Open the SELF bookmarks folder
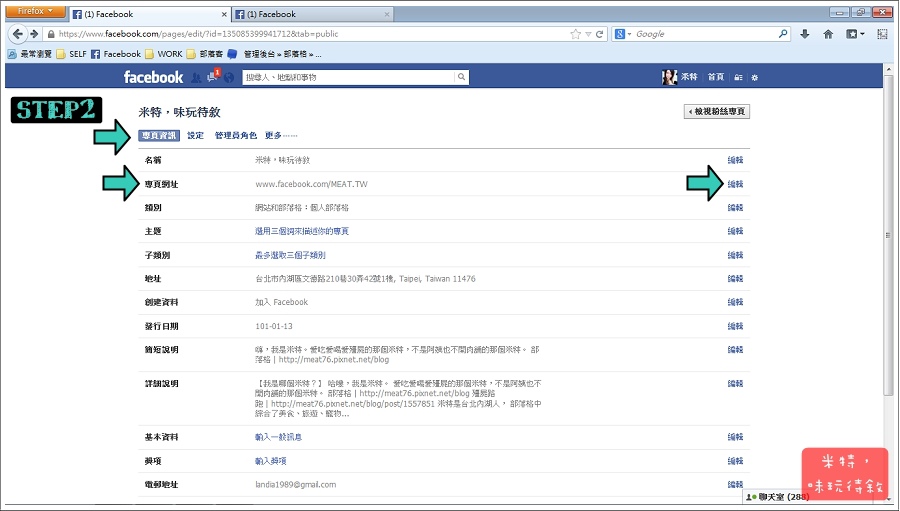 [71, 54]
